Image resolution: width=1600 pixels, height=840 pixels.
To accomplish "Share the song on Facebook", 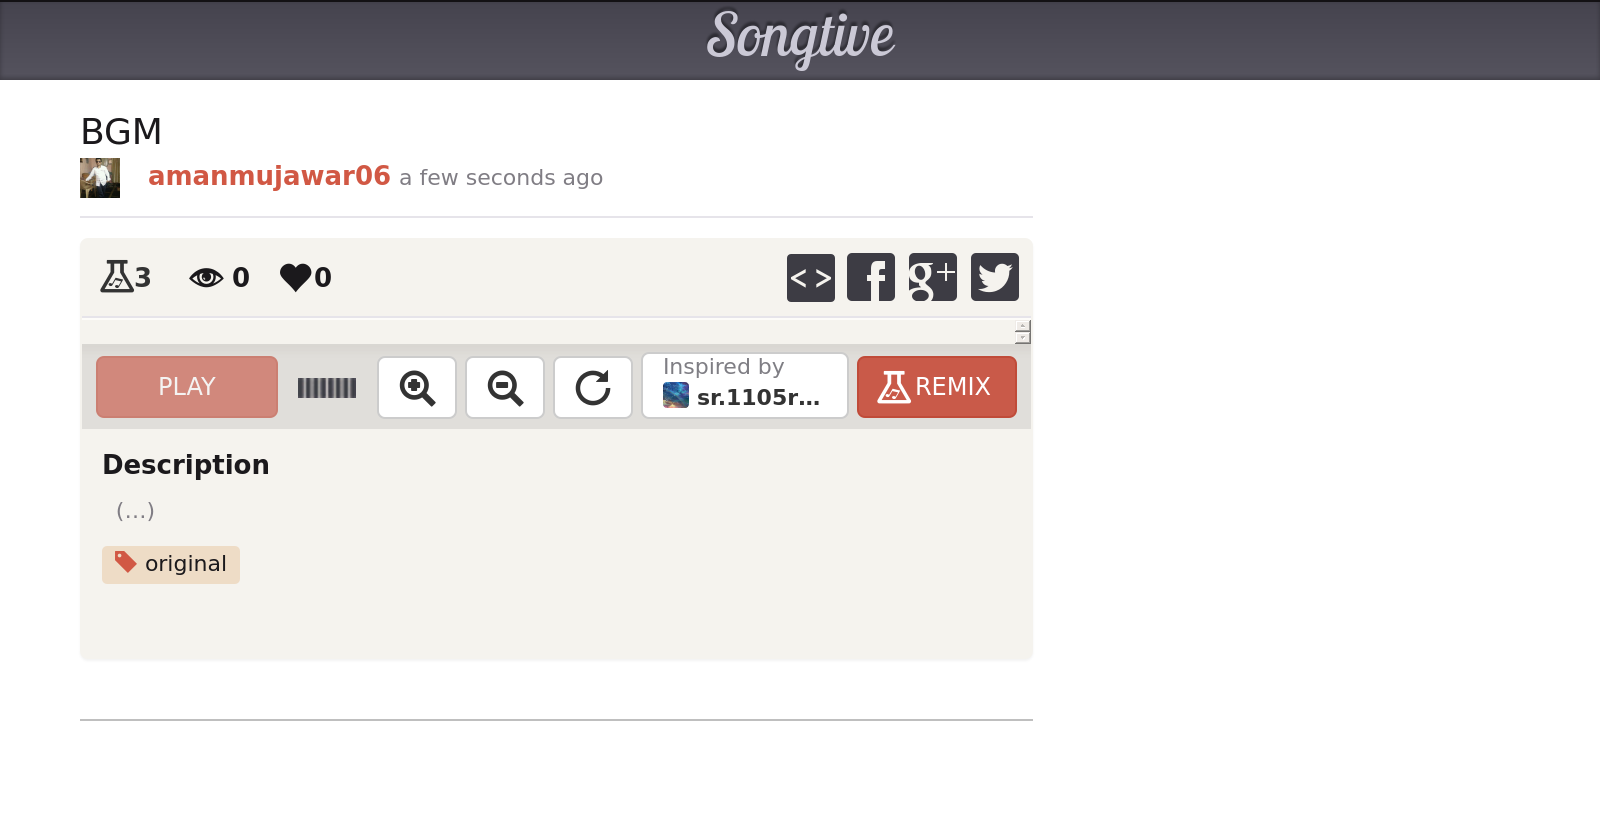I will coord(871,278).
